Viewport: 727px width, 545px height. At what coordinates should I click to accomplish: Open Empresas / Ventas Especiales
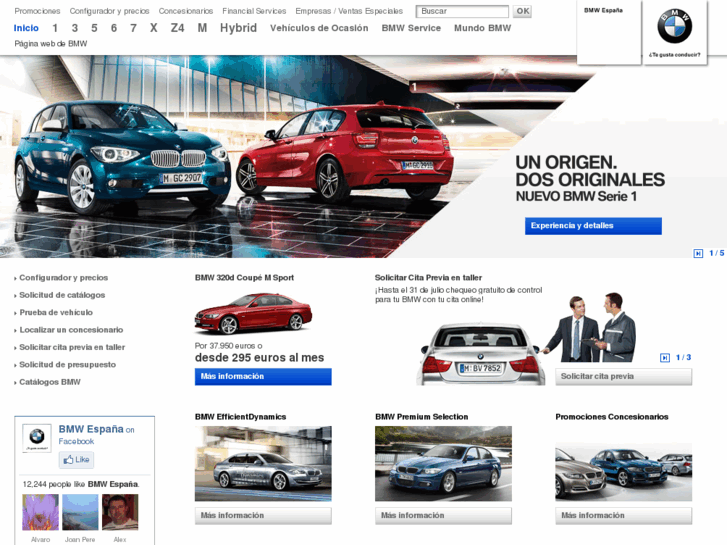click(x=349, y=11)
